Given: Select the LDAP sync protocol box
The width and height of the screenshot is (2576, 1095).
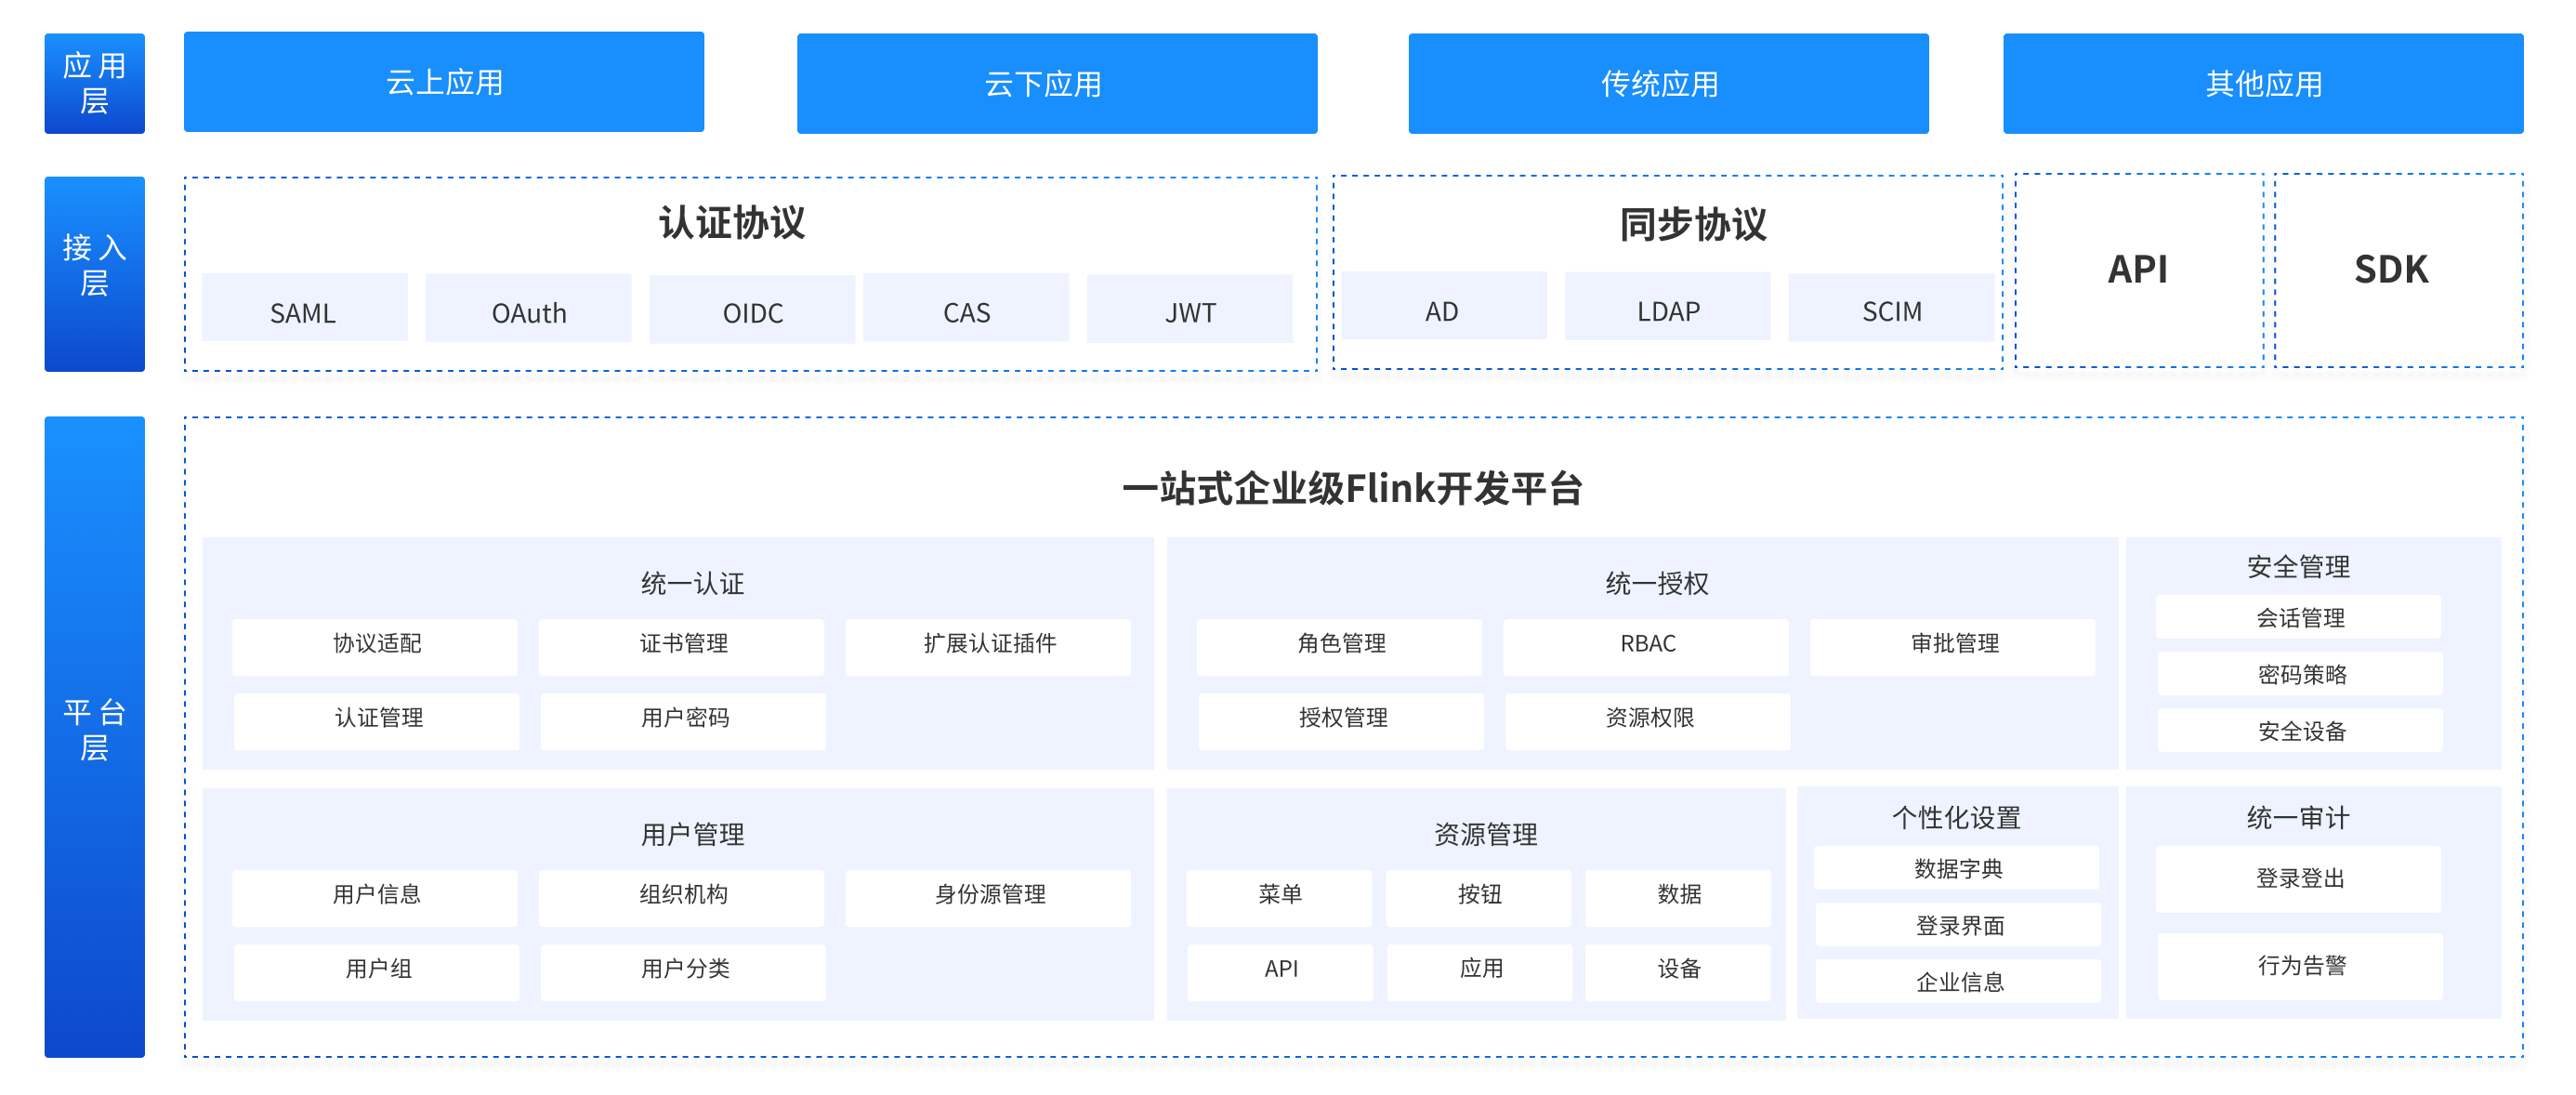Looking at the screenshot, I should coord(1667,307).
